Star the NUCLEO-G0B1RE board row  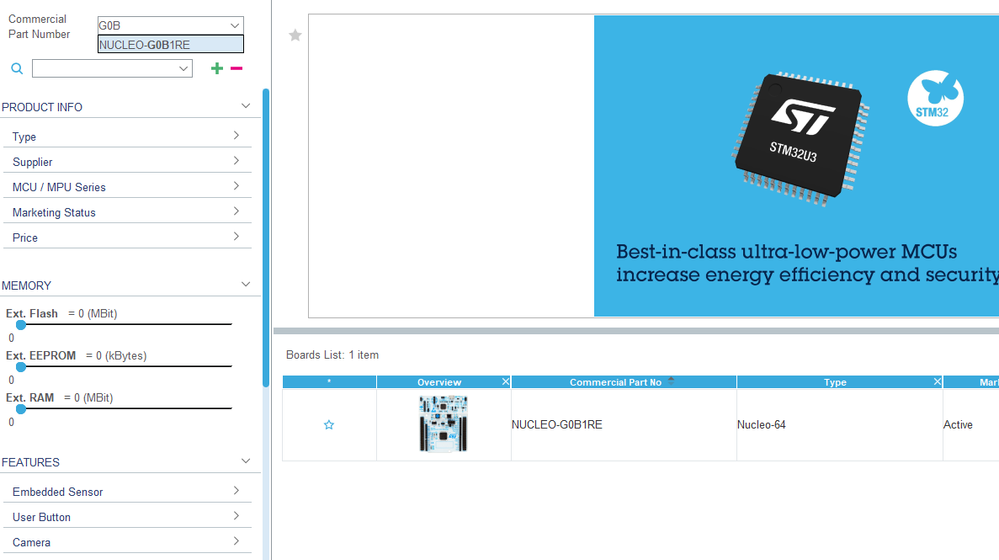click(329, 425)
